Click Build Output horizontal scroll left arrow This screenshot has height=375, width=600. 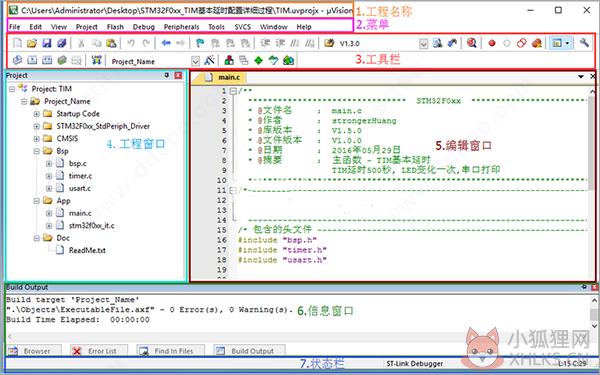click(10, 336)
